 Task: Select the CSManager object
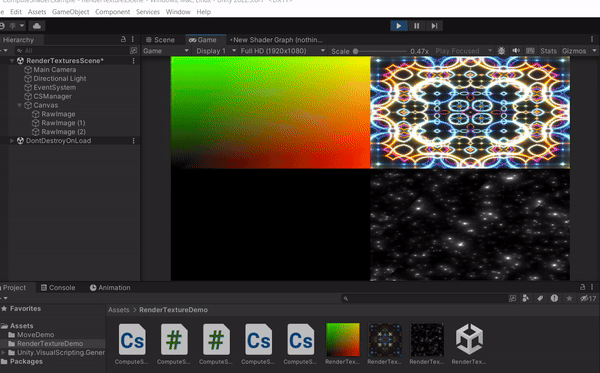(x=52, y=96)
